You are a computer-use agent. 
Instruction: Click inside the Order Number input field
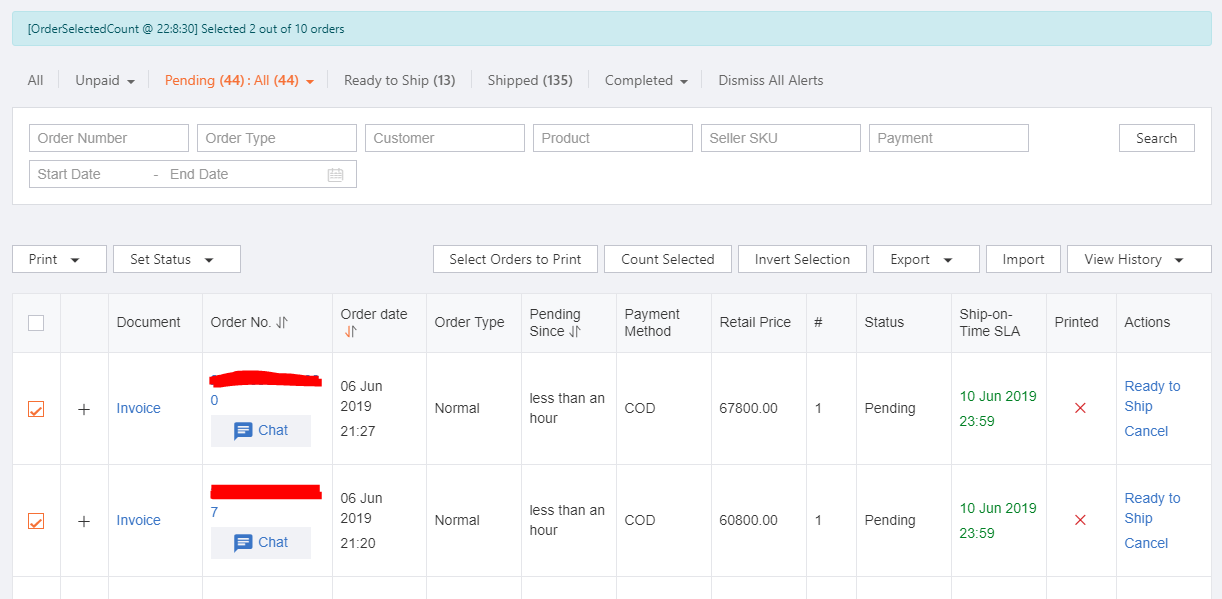click(x=108, y=137)
